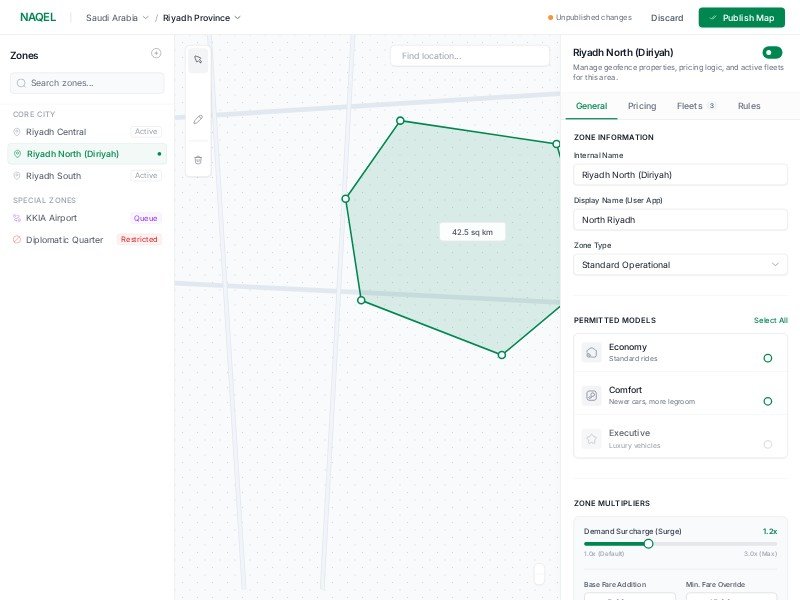Select the pencil draw tool

pyautogui.click(x=198, y=119)
